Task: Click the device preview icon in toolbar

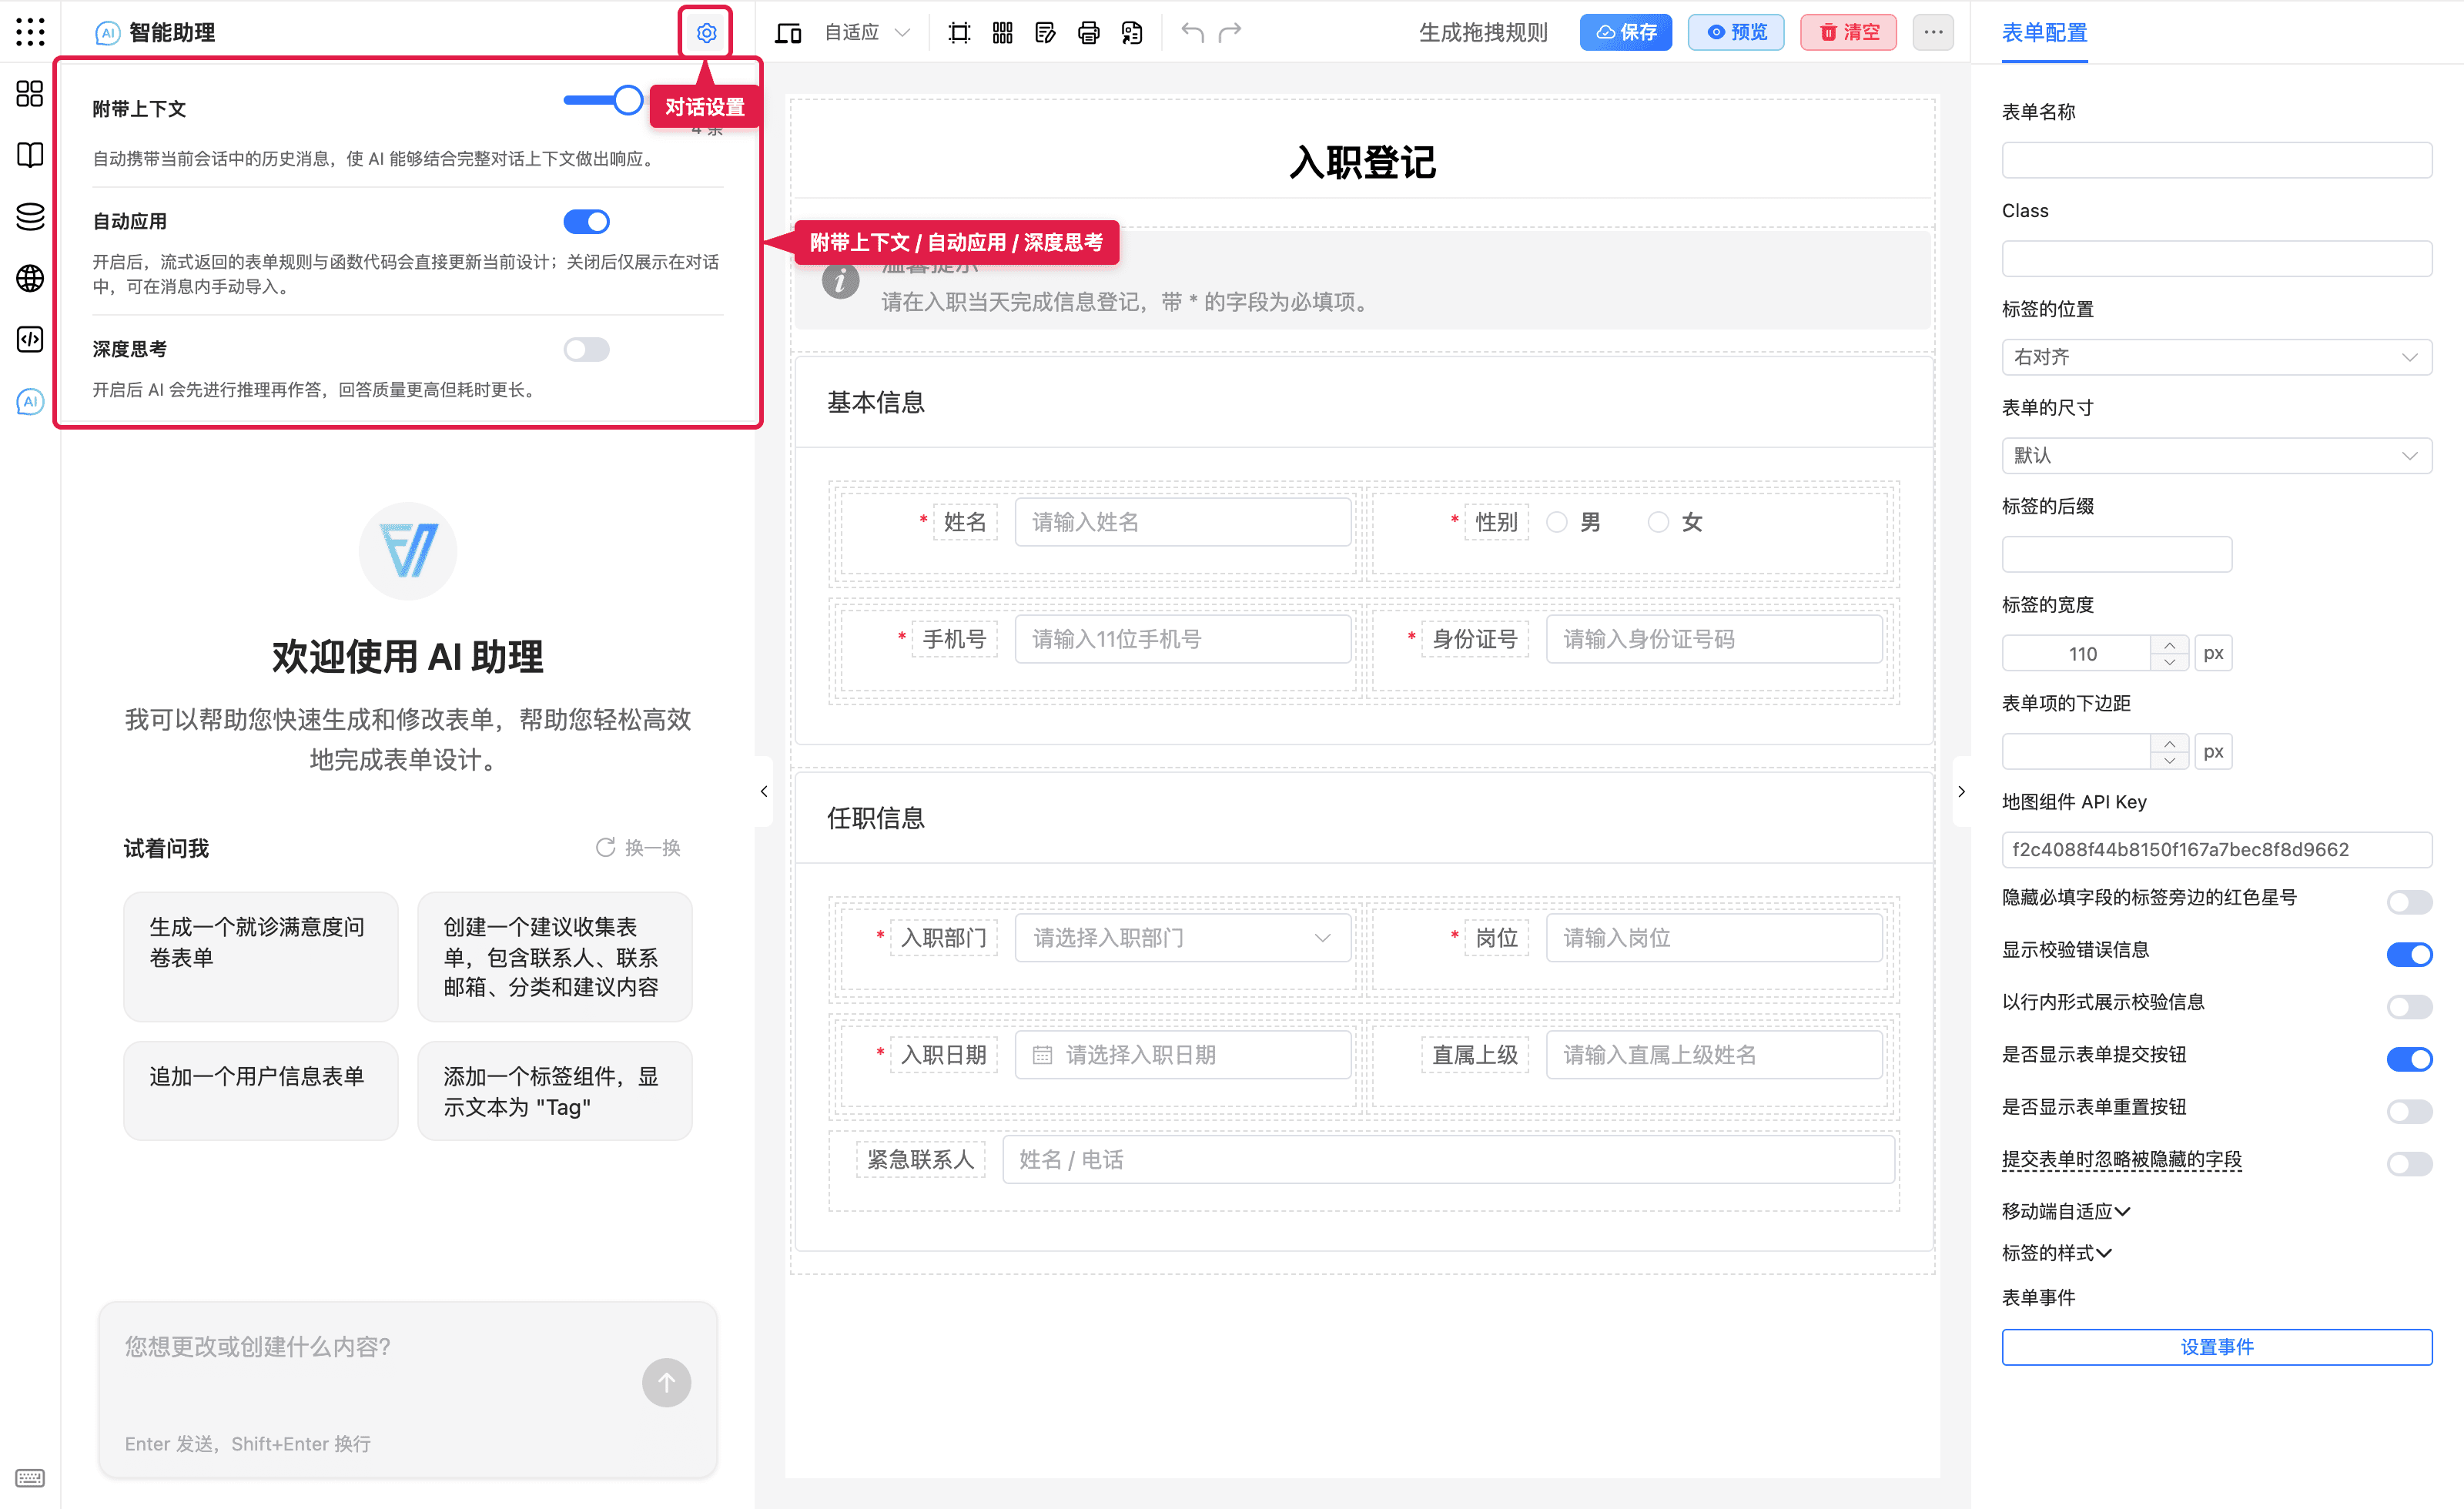Action: coord(788,33)
